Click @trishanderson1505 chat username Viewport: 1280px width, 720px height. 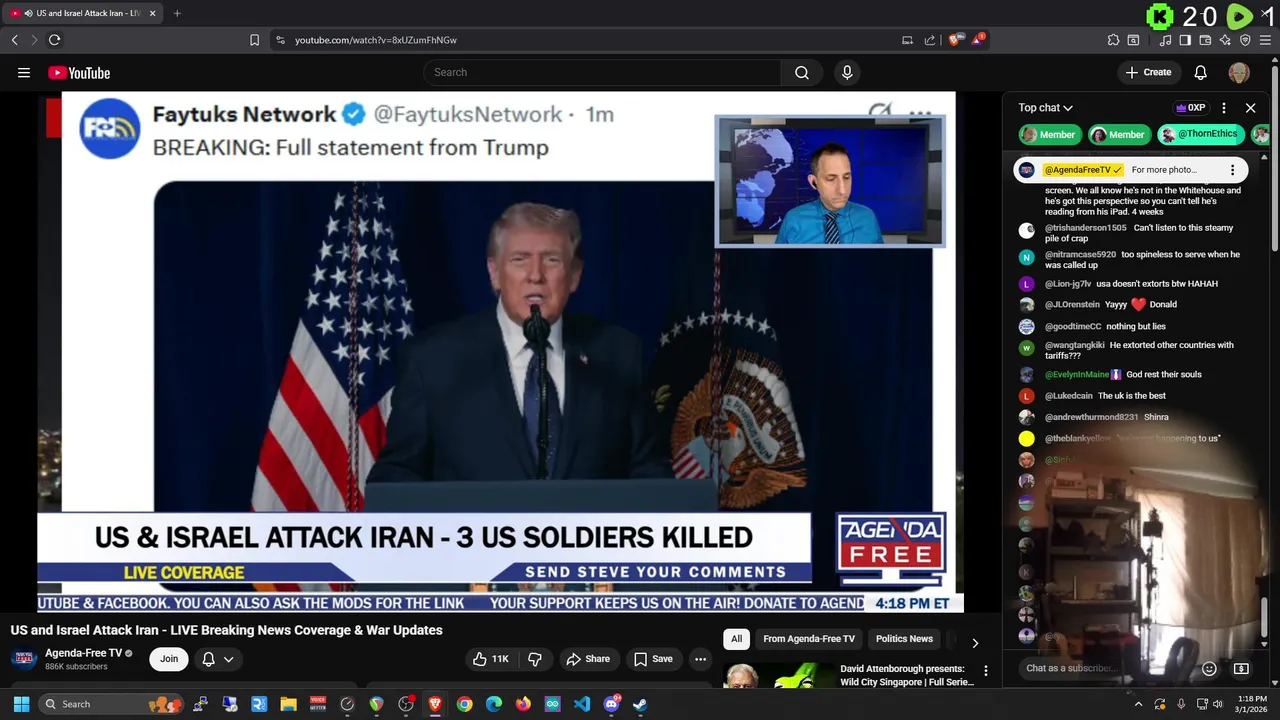pyautogui.click(x=1085, y=228)
